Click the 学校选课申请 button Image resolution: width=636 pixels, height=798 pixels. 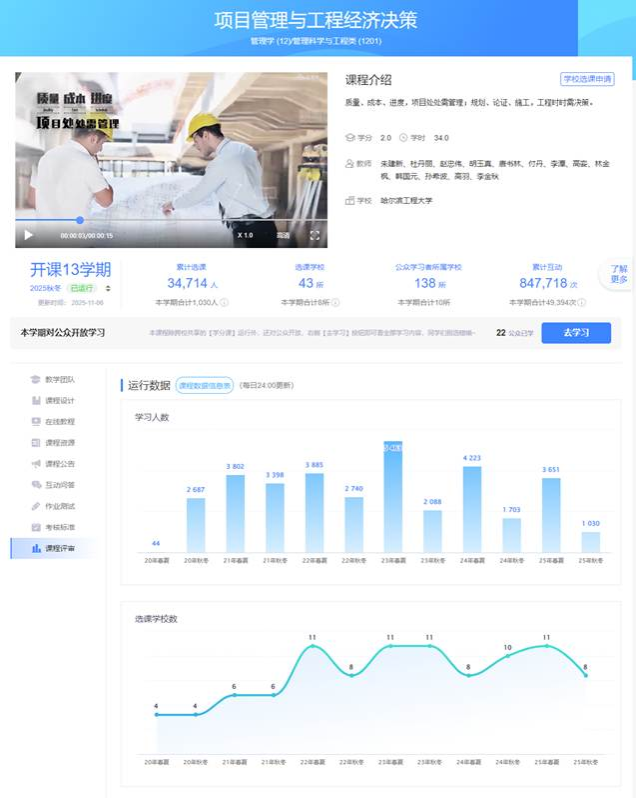point(587,79)
